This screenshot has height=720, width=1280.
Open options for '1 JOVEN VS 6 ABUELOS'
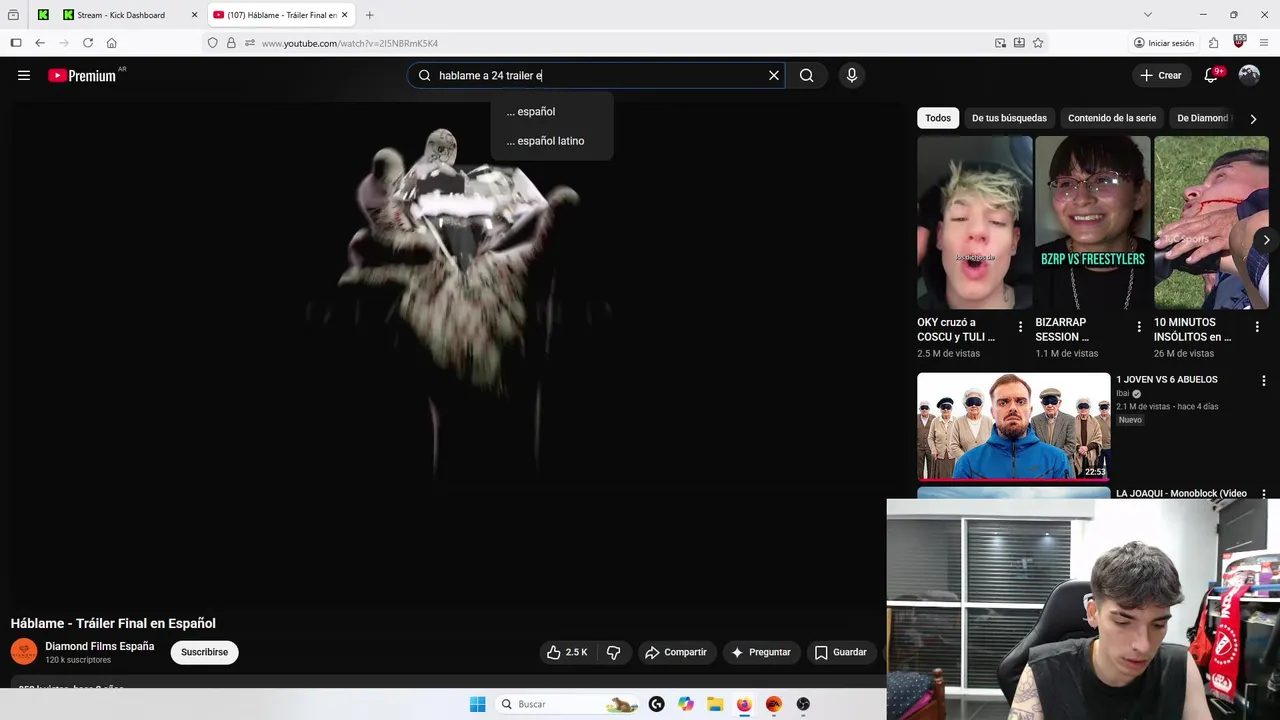click(1263, 381)
